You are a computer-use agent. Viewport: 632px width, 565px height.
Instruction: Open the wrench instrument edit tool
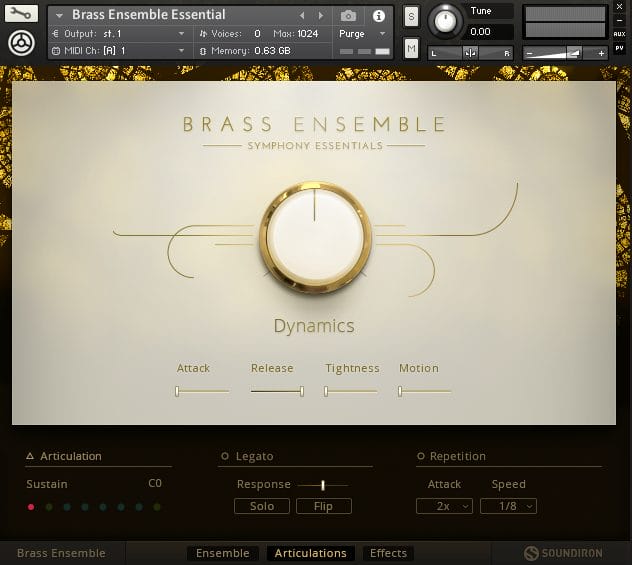22,14
